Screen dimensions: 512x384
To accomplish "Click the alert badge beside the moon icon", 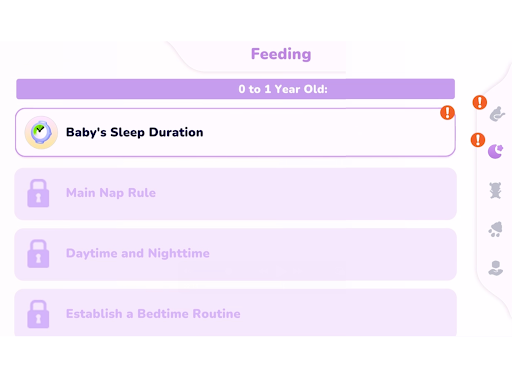I will coord(478,140).
